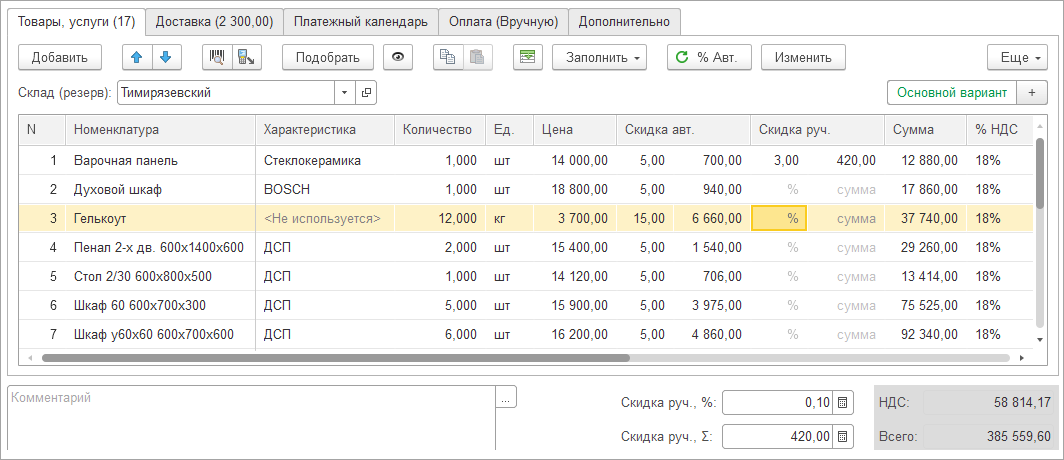Open calculator for Скидка руч. % field
Viewport: 1064px width, 460px height.
pyautogui.click(x=843, y=403)
